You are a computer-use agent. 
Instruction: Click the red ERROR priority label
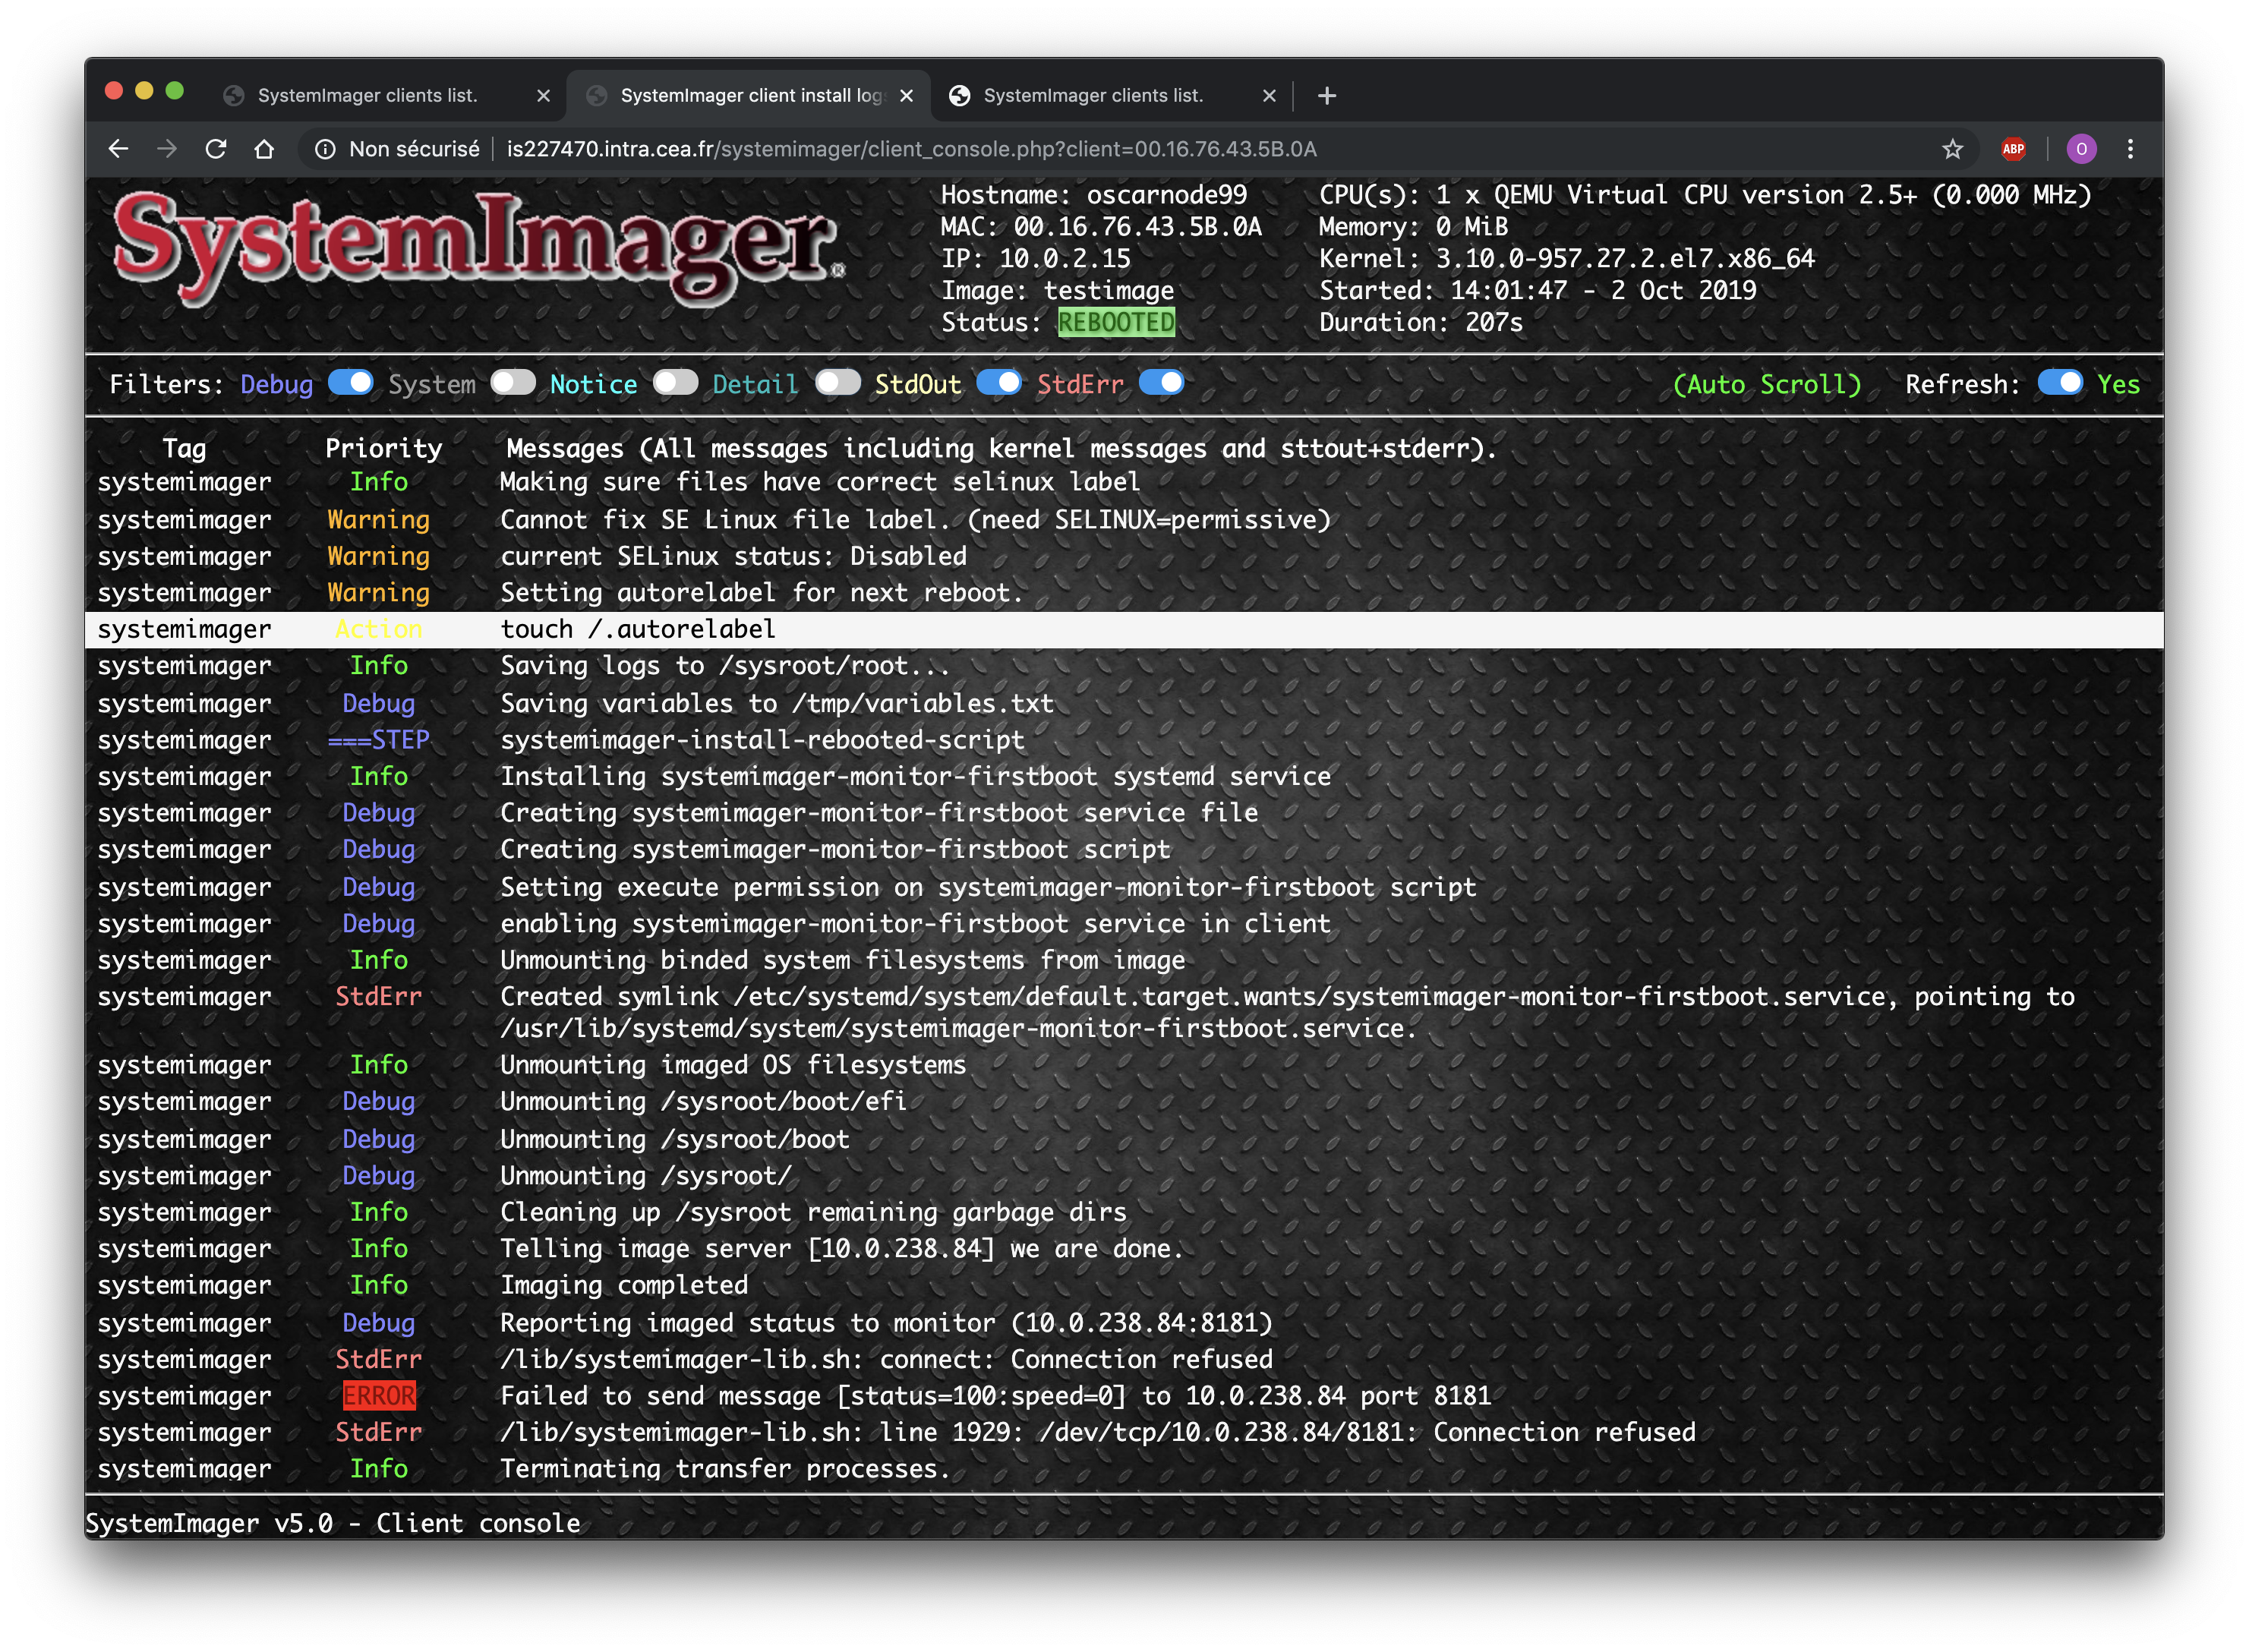coord(379,1396)
